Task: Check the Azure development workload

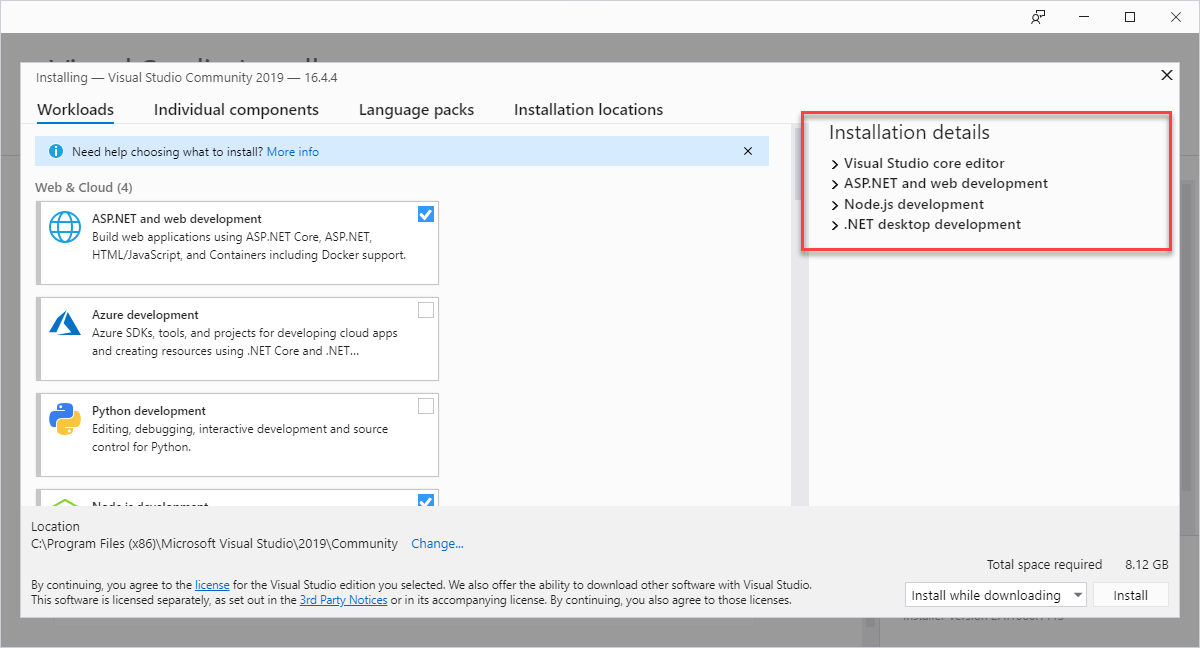Action: click(x=426, y=310)
